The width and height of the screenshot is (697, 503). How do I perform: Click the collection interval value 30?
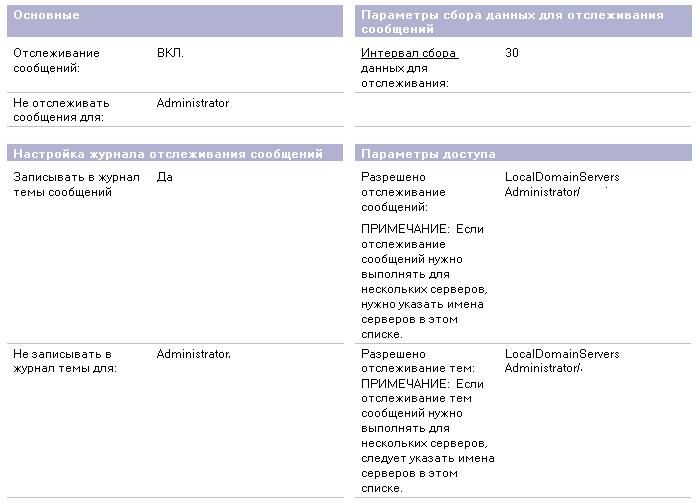[512, 53]
